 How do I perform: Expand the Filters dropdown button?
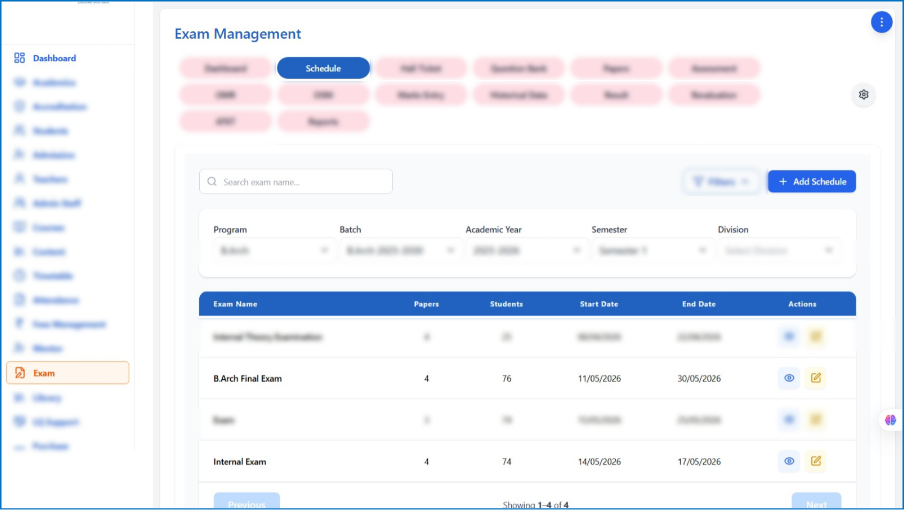point(721,182)
